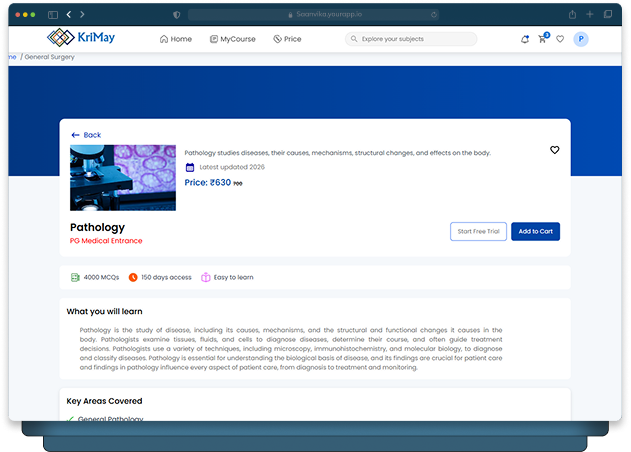
Task: Open the Home menu item
Action: click(176, 39)
